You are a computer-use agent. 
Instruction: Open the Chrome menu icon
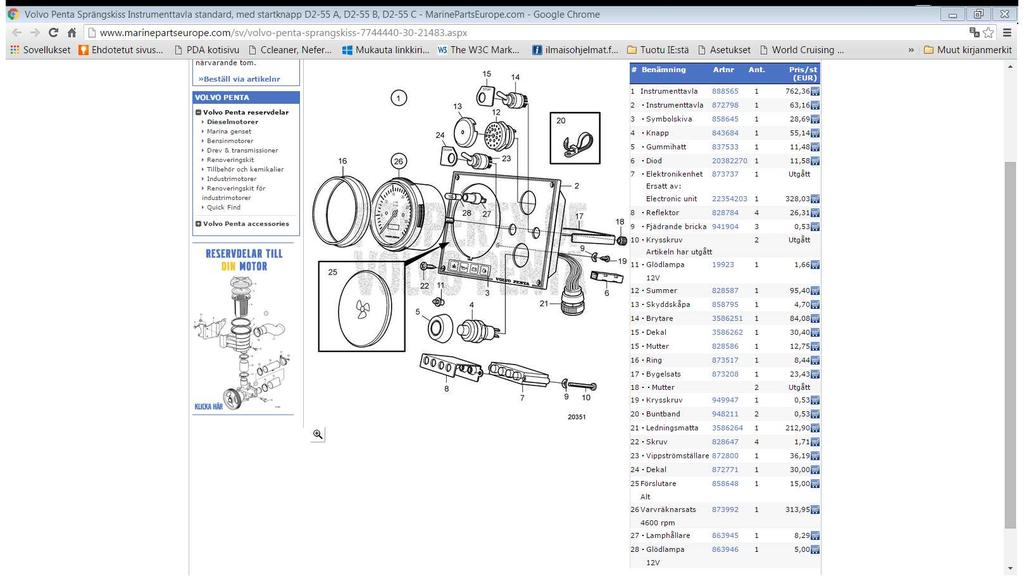point(1007,33)
